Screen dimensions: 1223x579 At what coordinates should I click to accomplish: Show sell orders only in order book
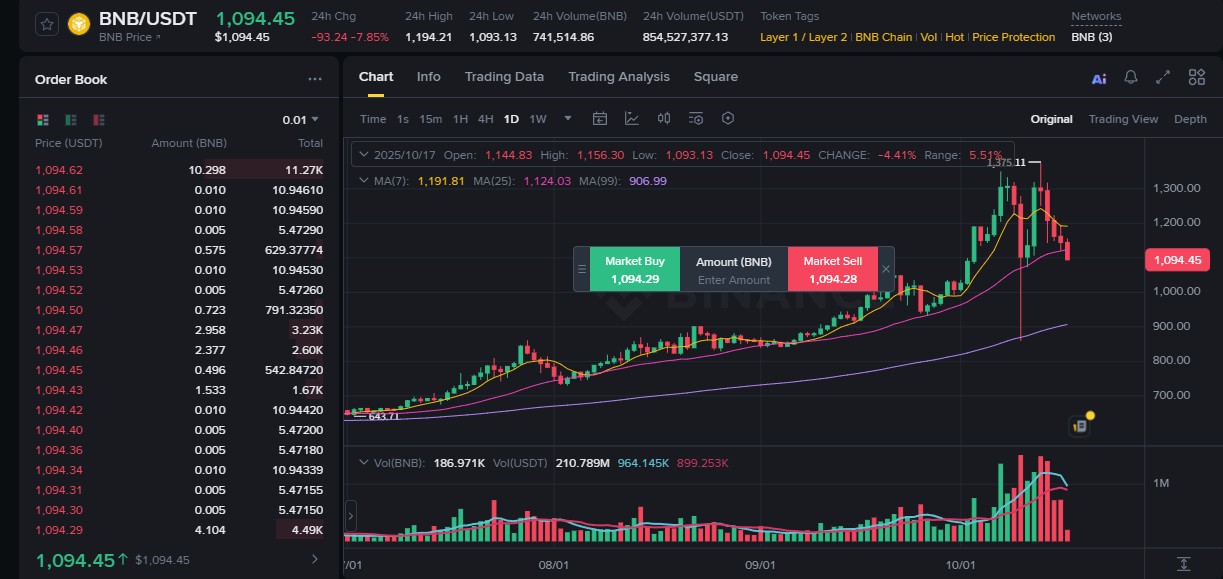pos(98,120)
